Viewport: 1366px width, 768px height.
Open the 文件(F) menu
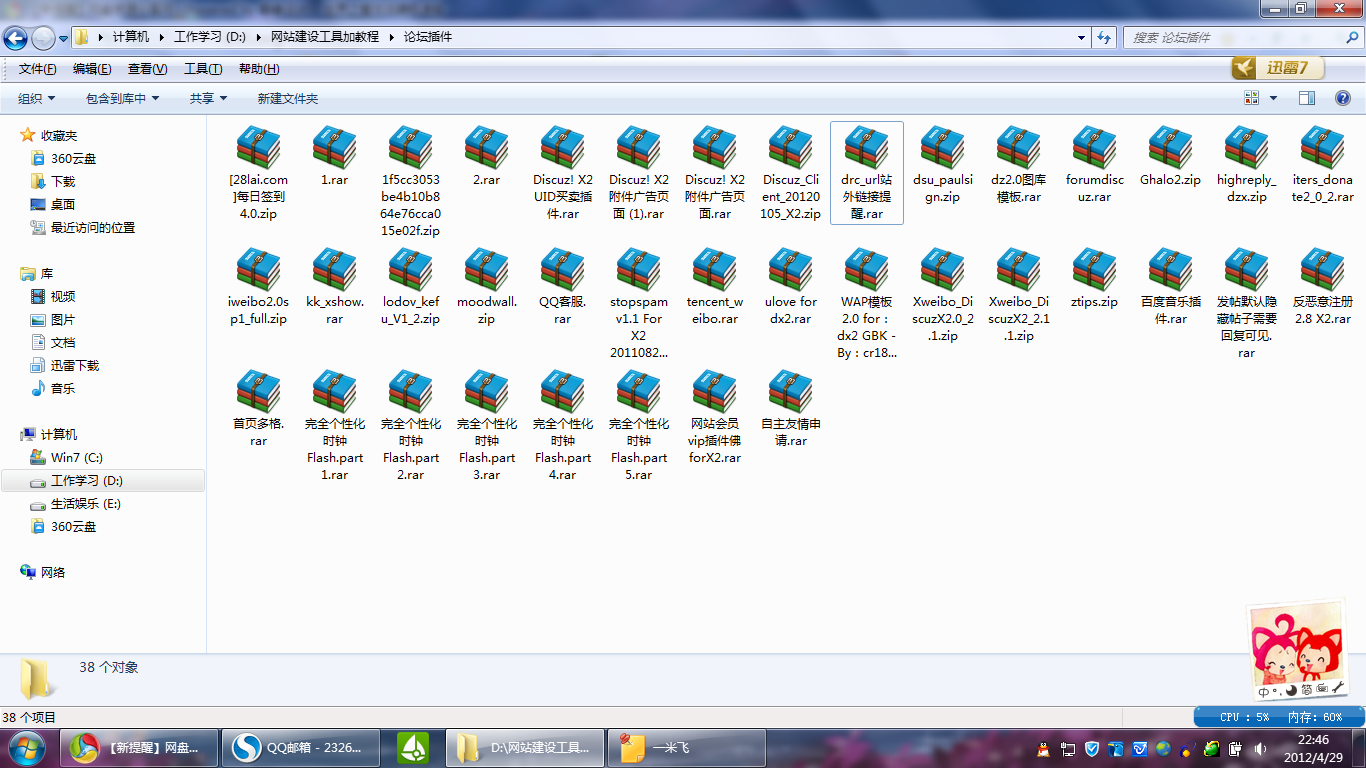pos(38,69)
